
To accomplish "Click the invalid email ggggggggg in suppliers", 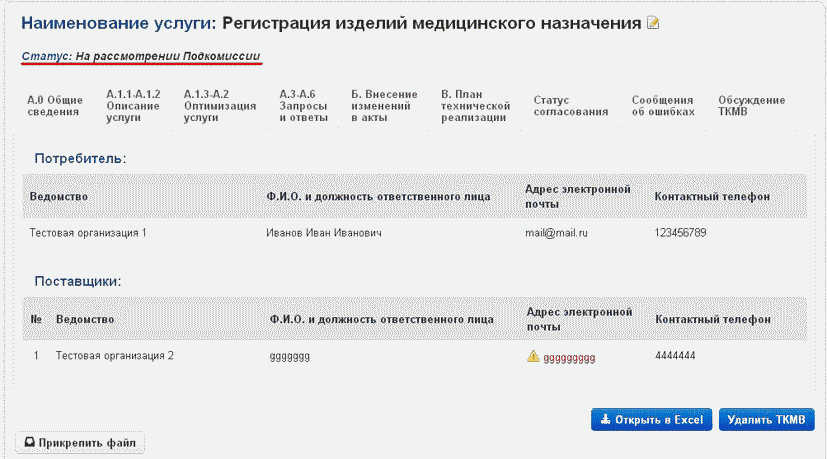I will pyautogui.click(x=569, y=357).
